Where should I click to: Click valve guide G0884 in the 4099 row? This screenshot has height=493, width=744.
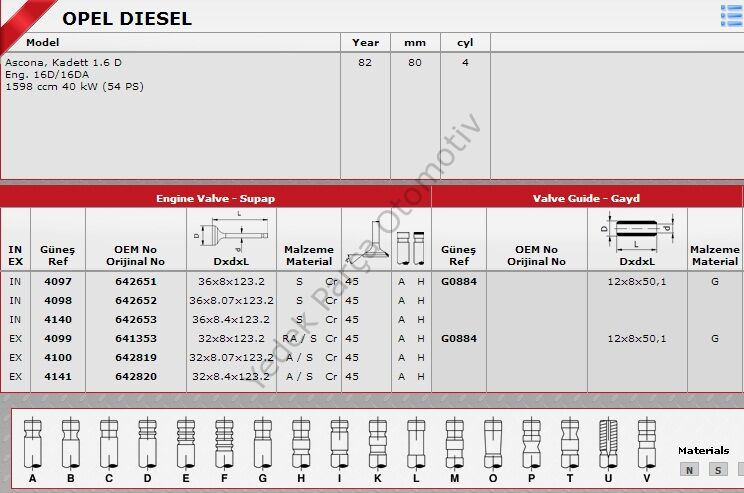(459, 338)
